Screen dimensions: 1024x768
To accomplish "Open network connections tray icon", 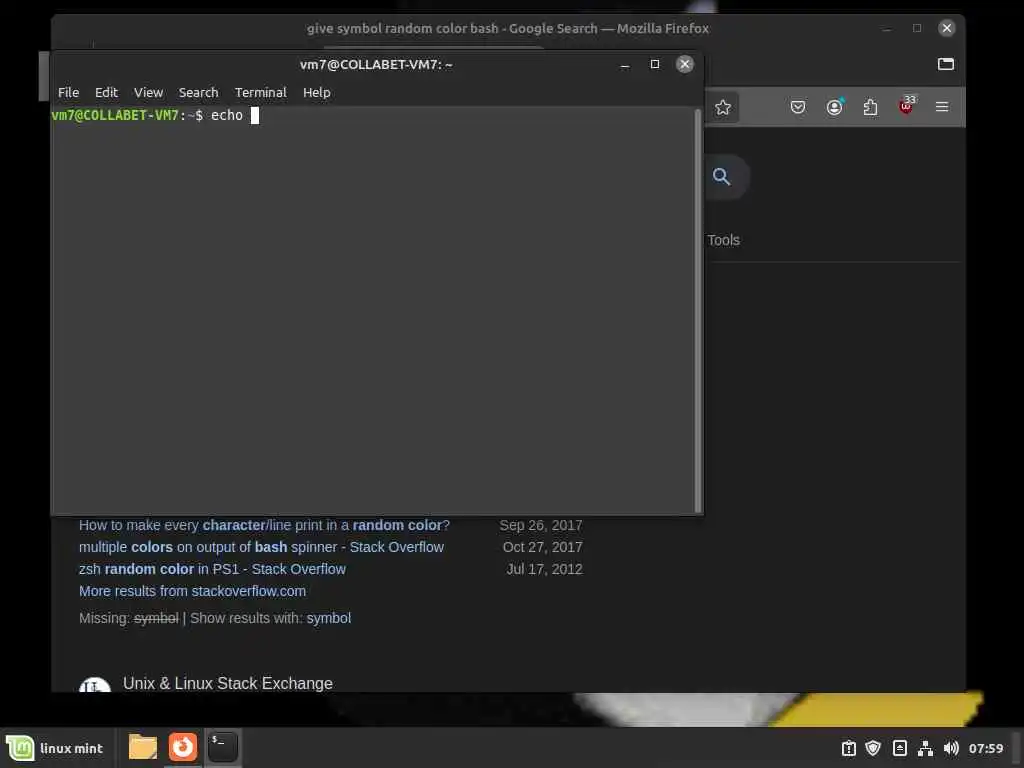I will point(925,748).
